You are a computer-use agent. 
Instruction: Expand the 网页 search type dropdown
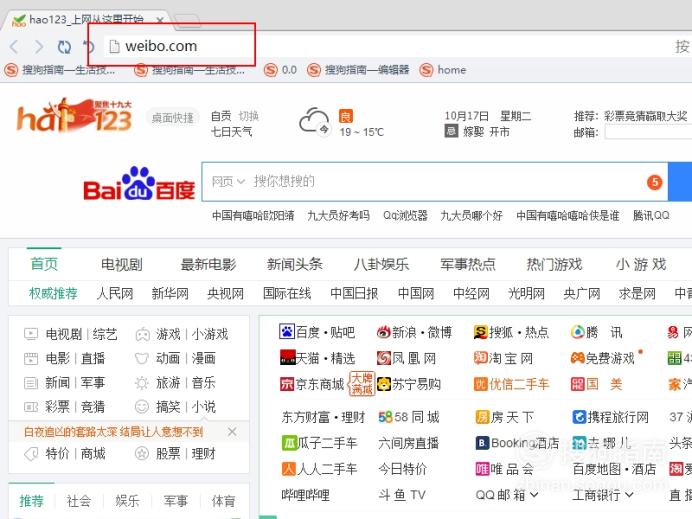(228, 181)
